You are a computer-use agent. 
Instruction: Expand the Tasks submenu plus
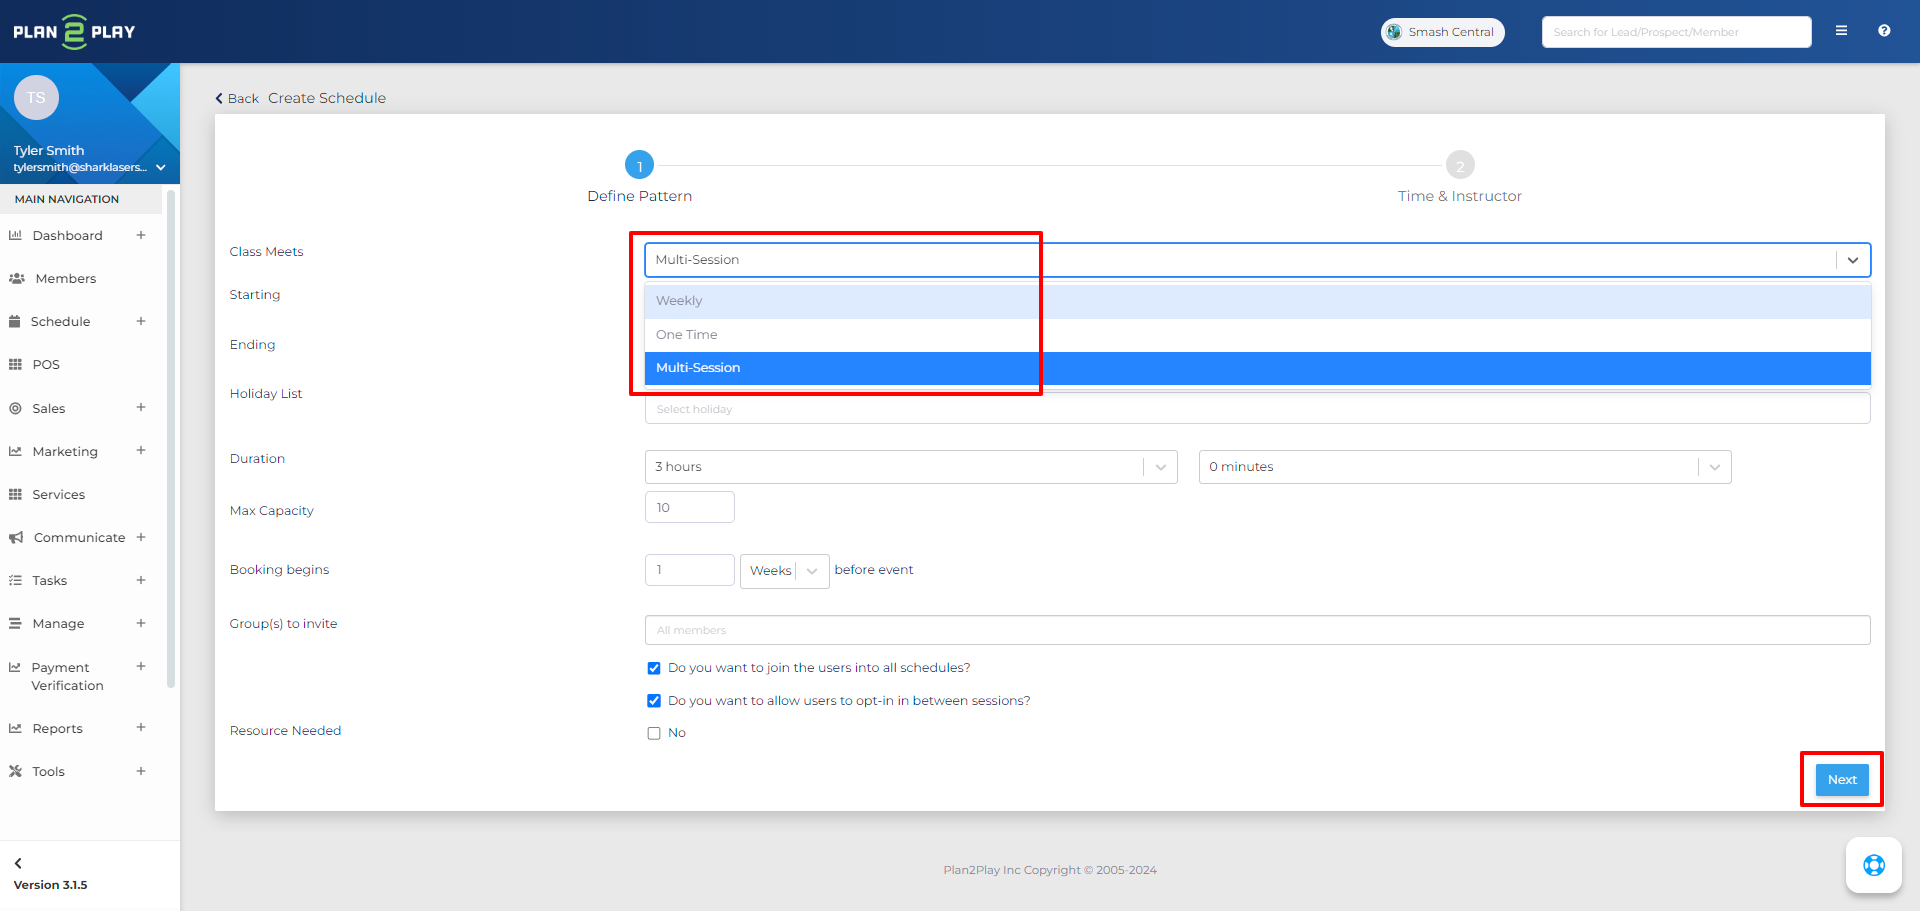click(141, 580)
